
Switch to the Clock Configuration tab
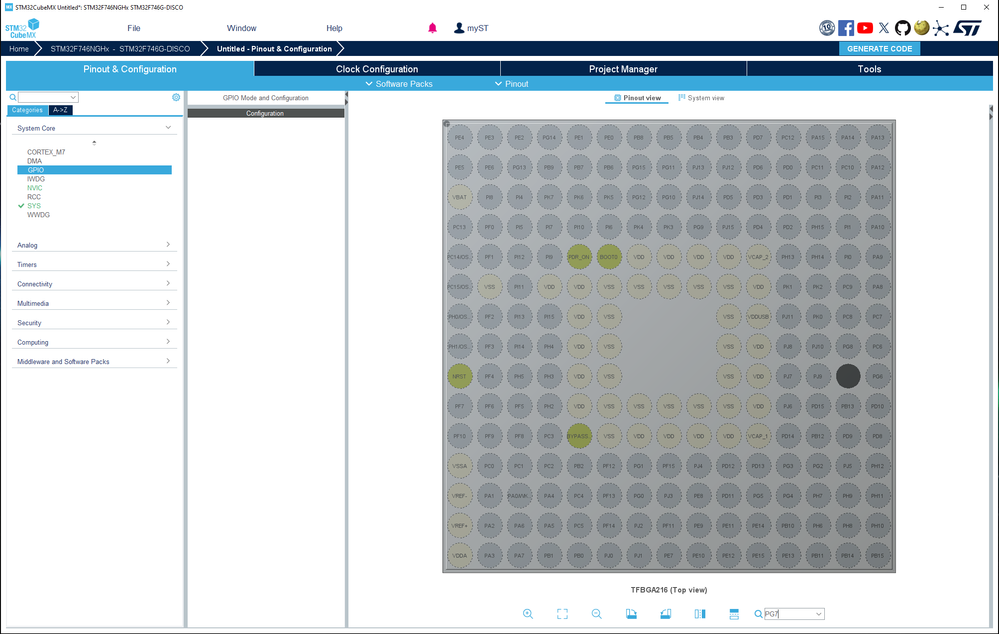click(377, 69)
